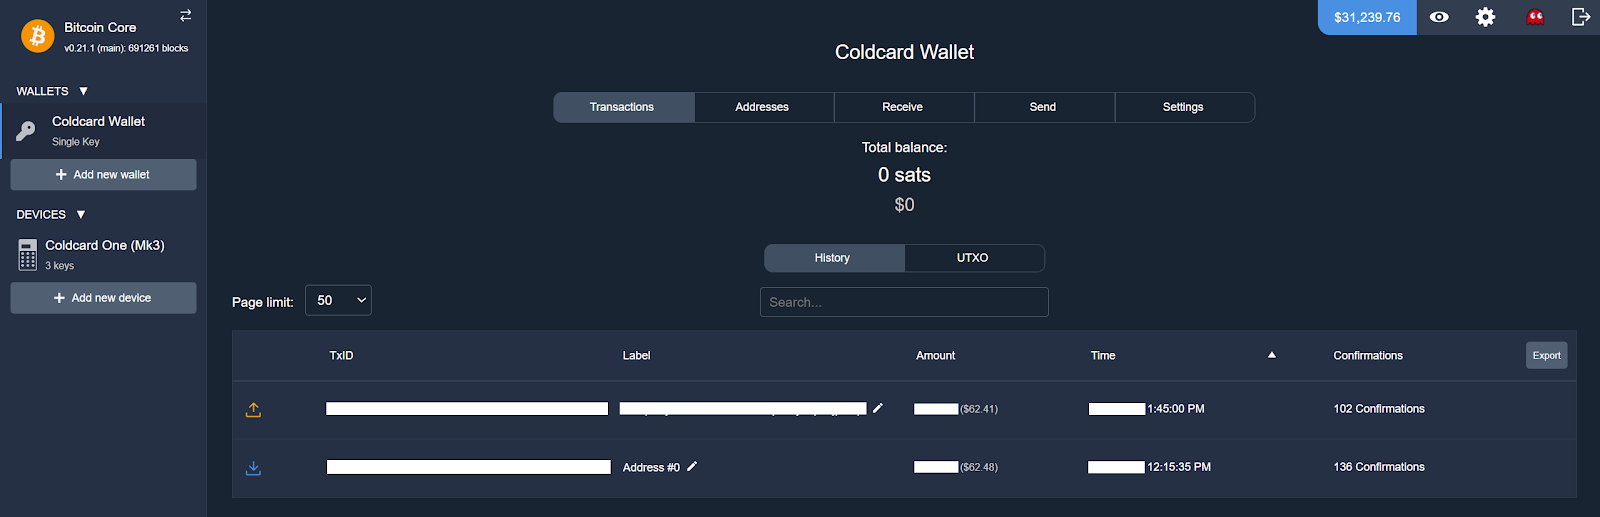
Task: Edit the label of the outgoing transaction
Action: 878,408
